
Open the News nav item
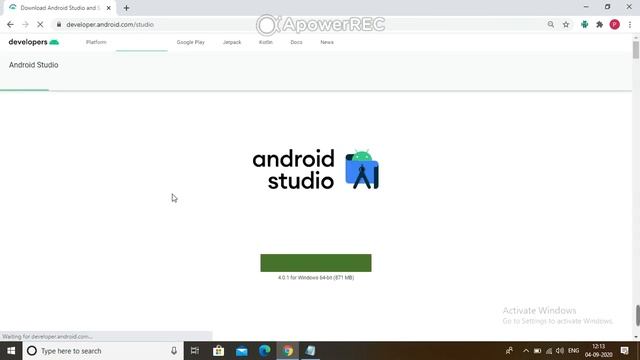point(327,42)
